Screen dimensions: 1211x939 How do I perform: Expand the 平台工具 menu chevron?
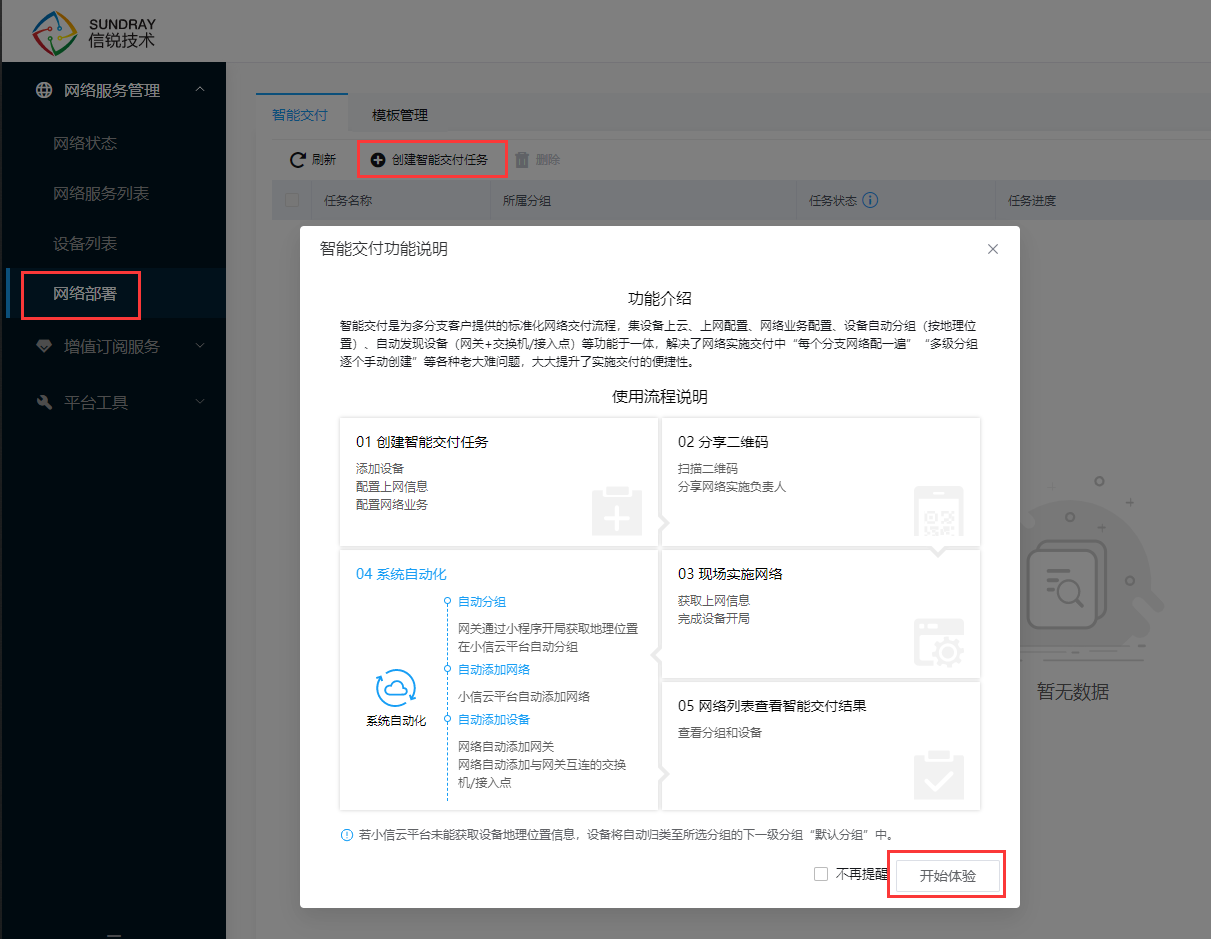(200, 402)
